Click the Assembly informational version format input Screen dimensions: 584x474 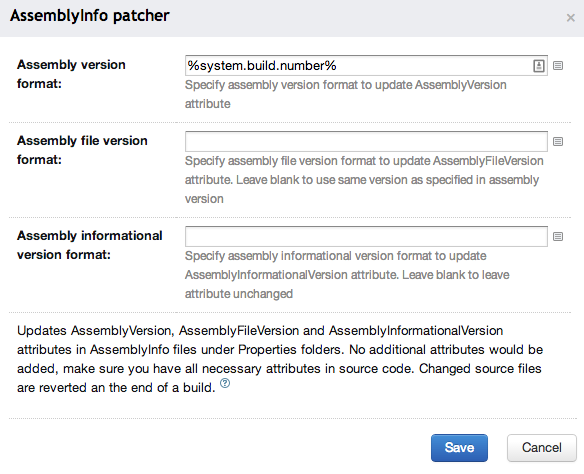[x=366, y=236]
